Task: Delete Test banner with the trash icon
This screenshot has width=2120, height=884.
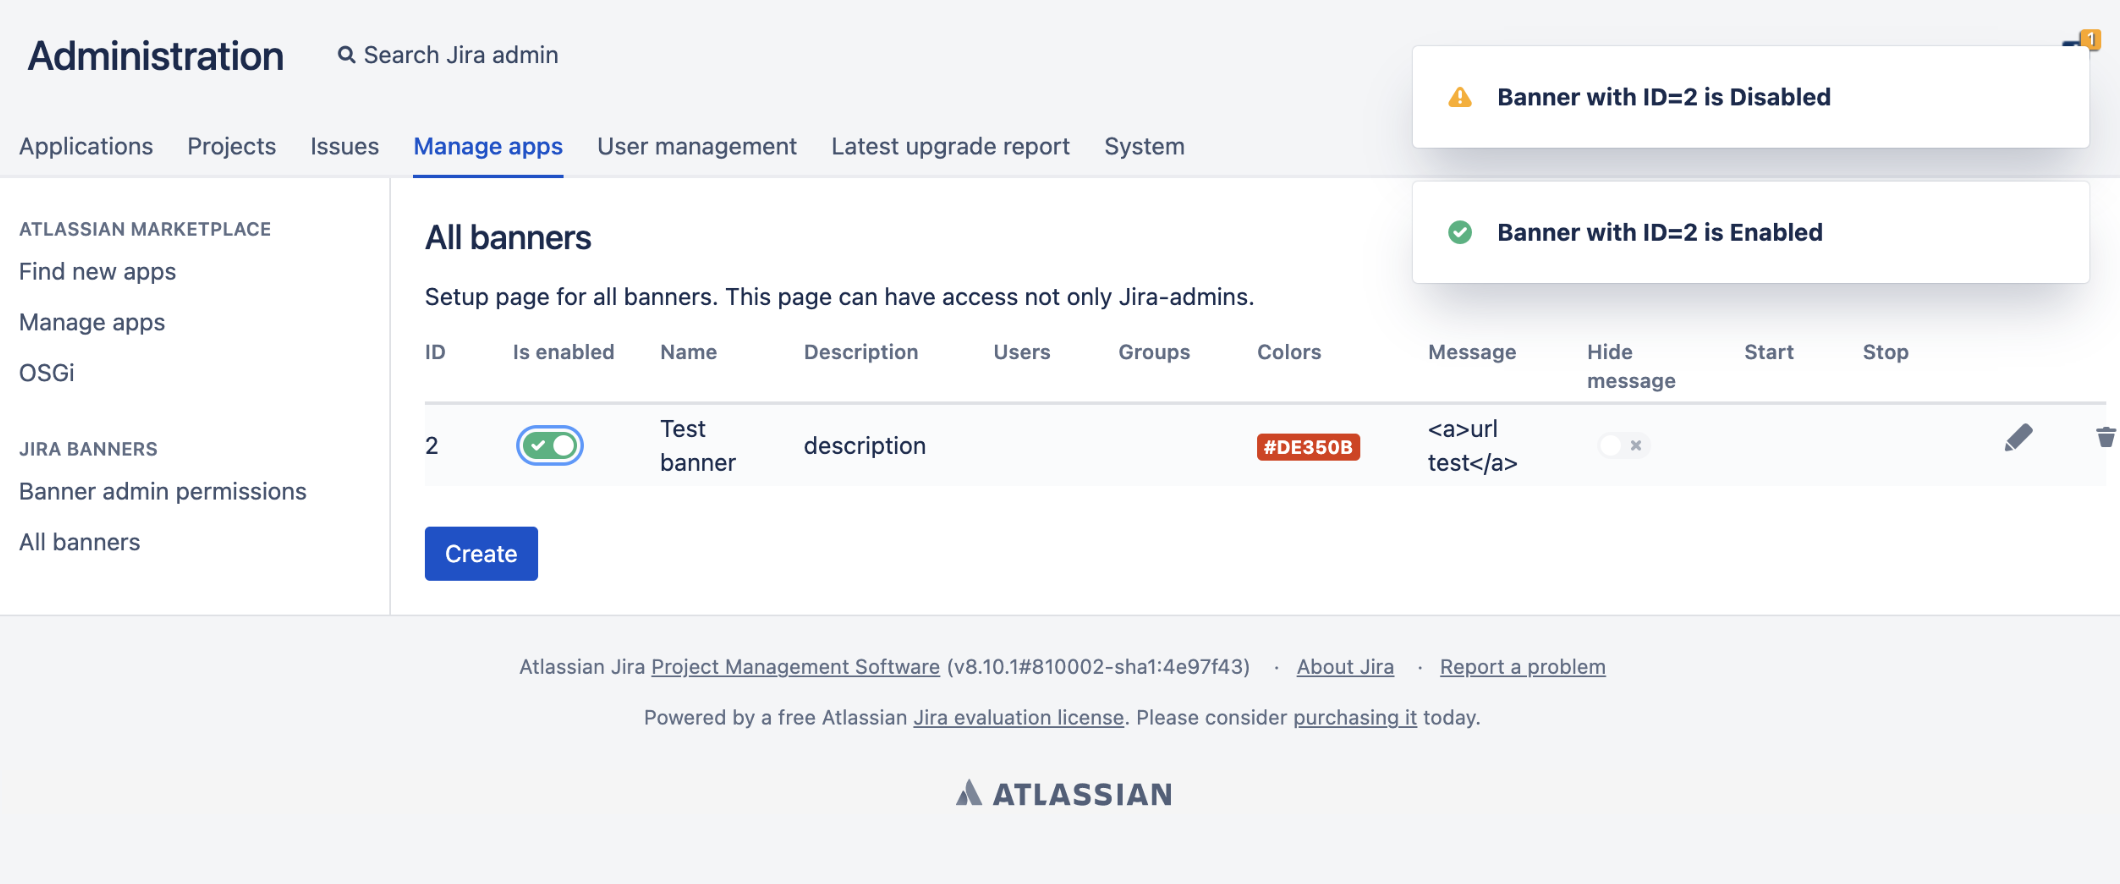Action: [2106, 437]
